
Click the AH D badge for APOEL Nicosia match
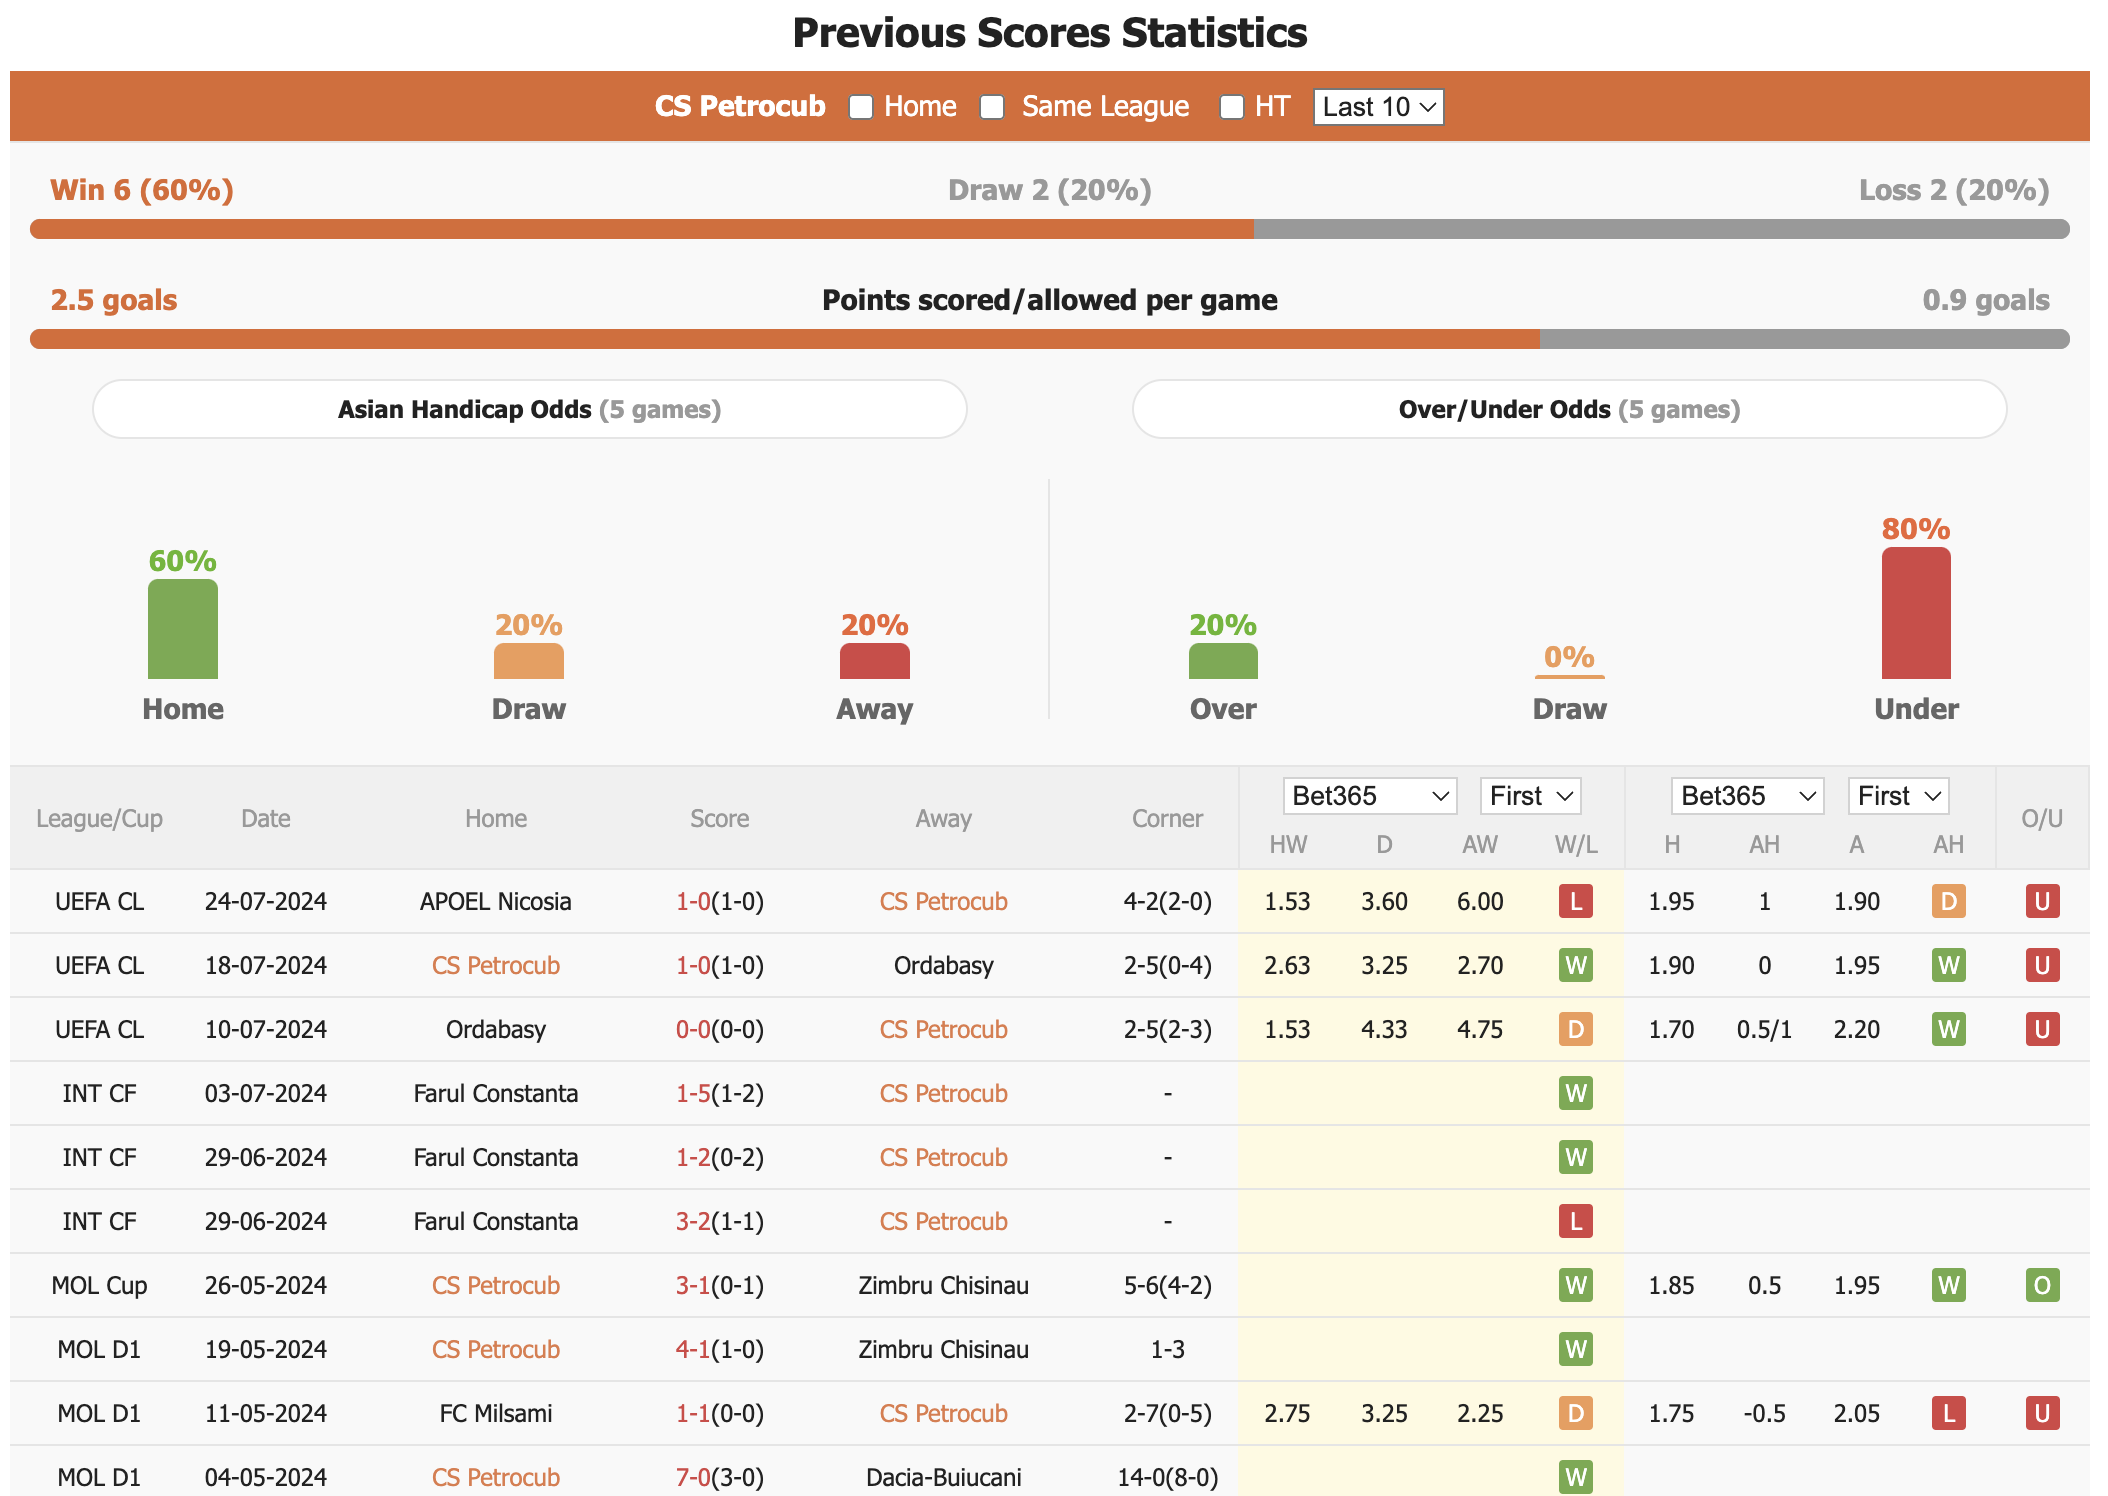coord(1949,901)
